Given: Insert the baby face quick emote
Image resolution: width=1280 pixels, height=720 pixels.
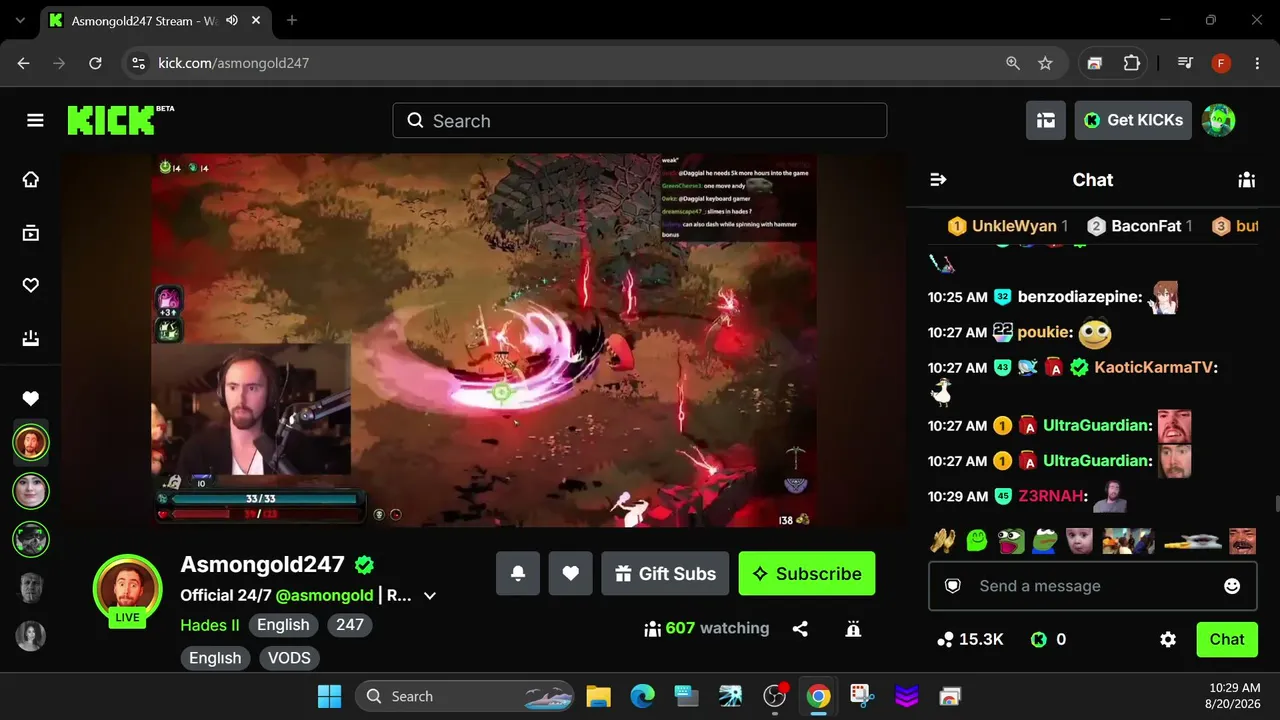Looking at the screenshot, I should click(1079, 541).
